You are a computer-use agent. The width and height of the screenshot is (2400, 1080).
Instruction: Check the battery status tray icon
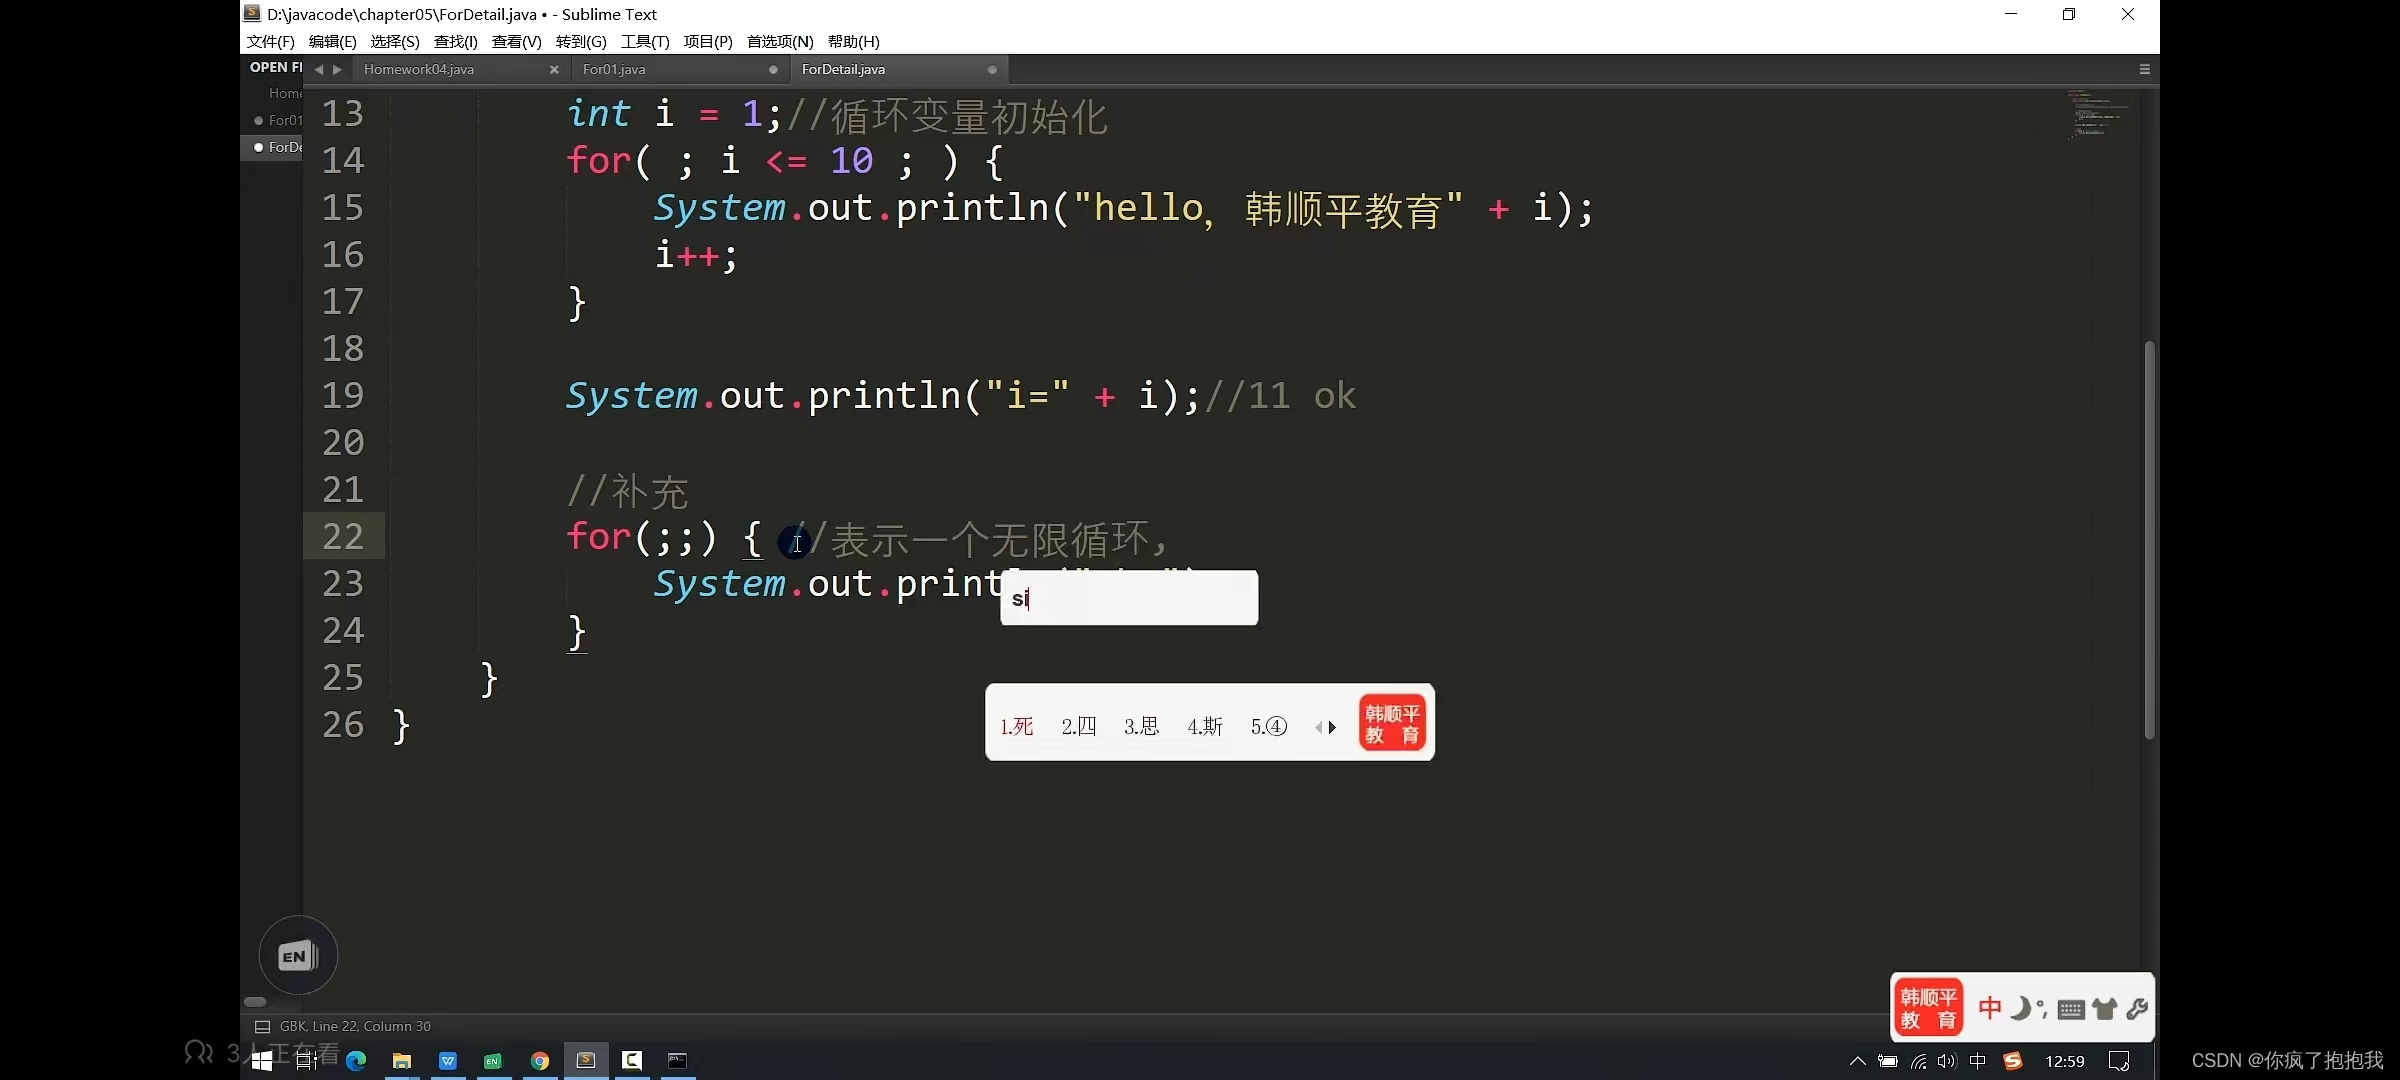[x=1888, y=1061]
